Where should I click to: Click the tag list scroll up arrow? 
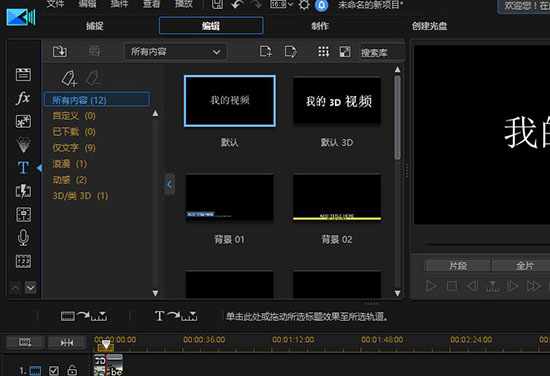coord(155,113)
